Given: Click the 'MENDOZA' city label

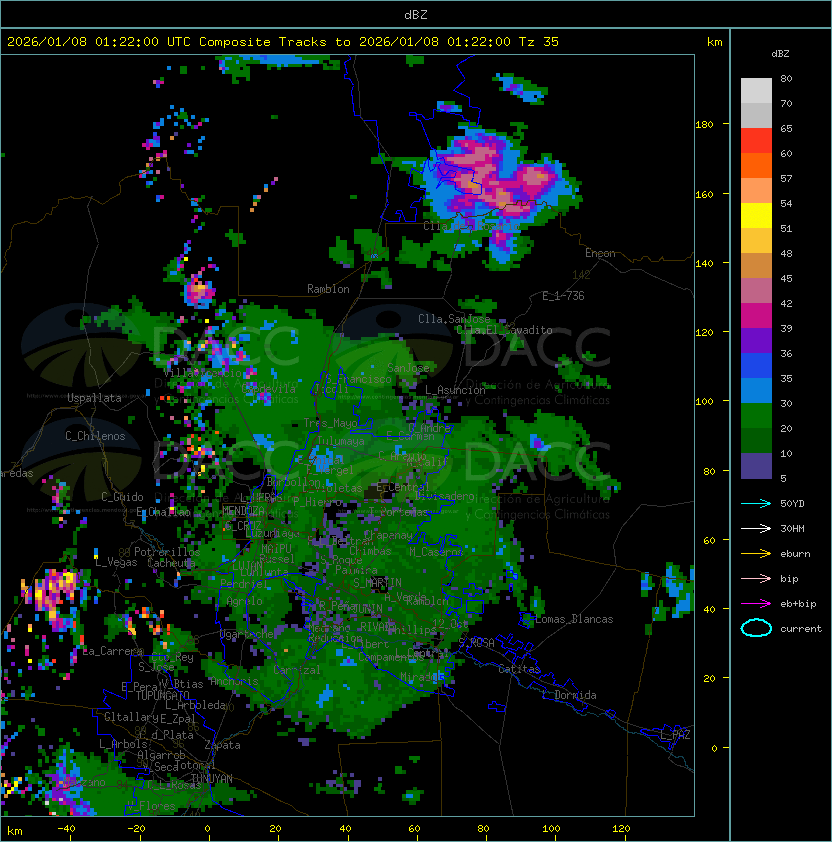Looking at the screenshot, I should point(243,510).
